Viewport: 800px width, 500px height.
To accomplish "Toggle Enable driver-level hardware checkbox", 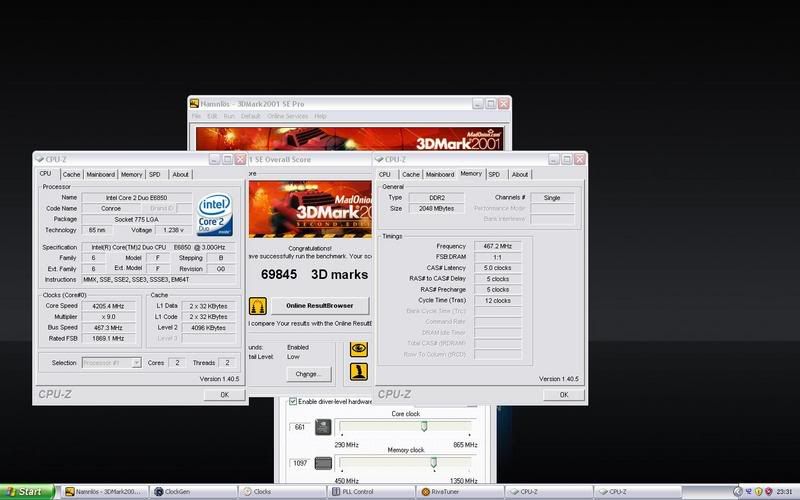I will [293, 402].
